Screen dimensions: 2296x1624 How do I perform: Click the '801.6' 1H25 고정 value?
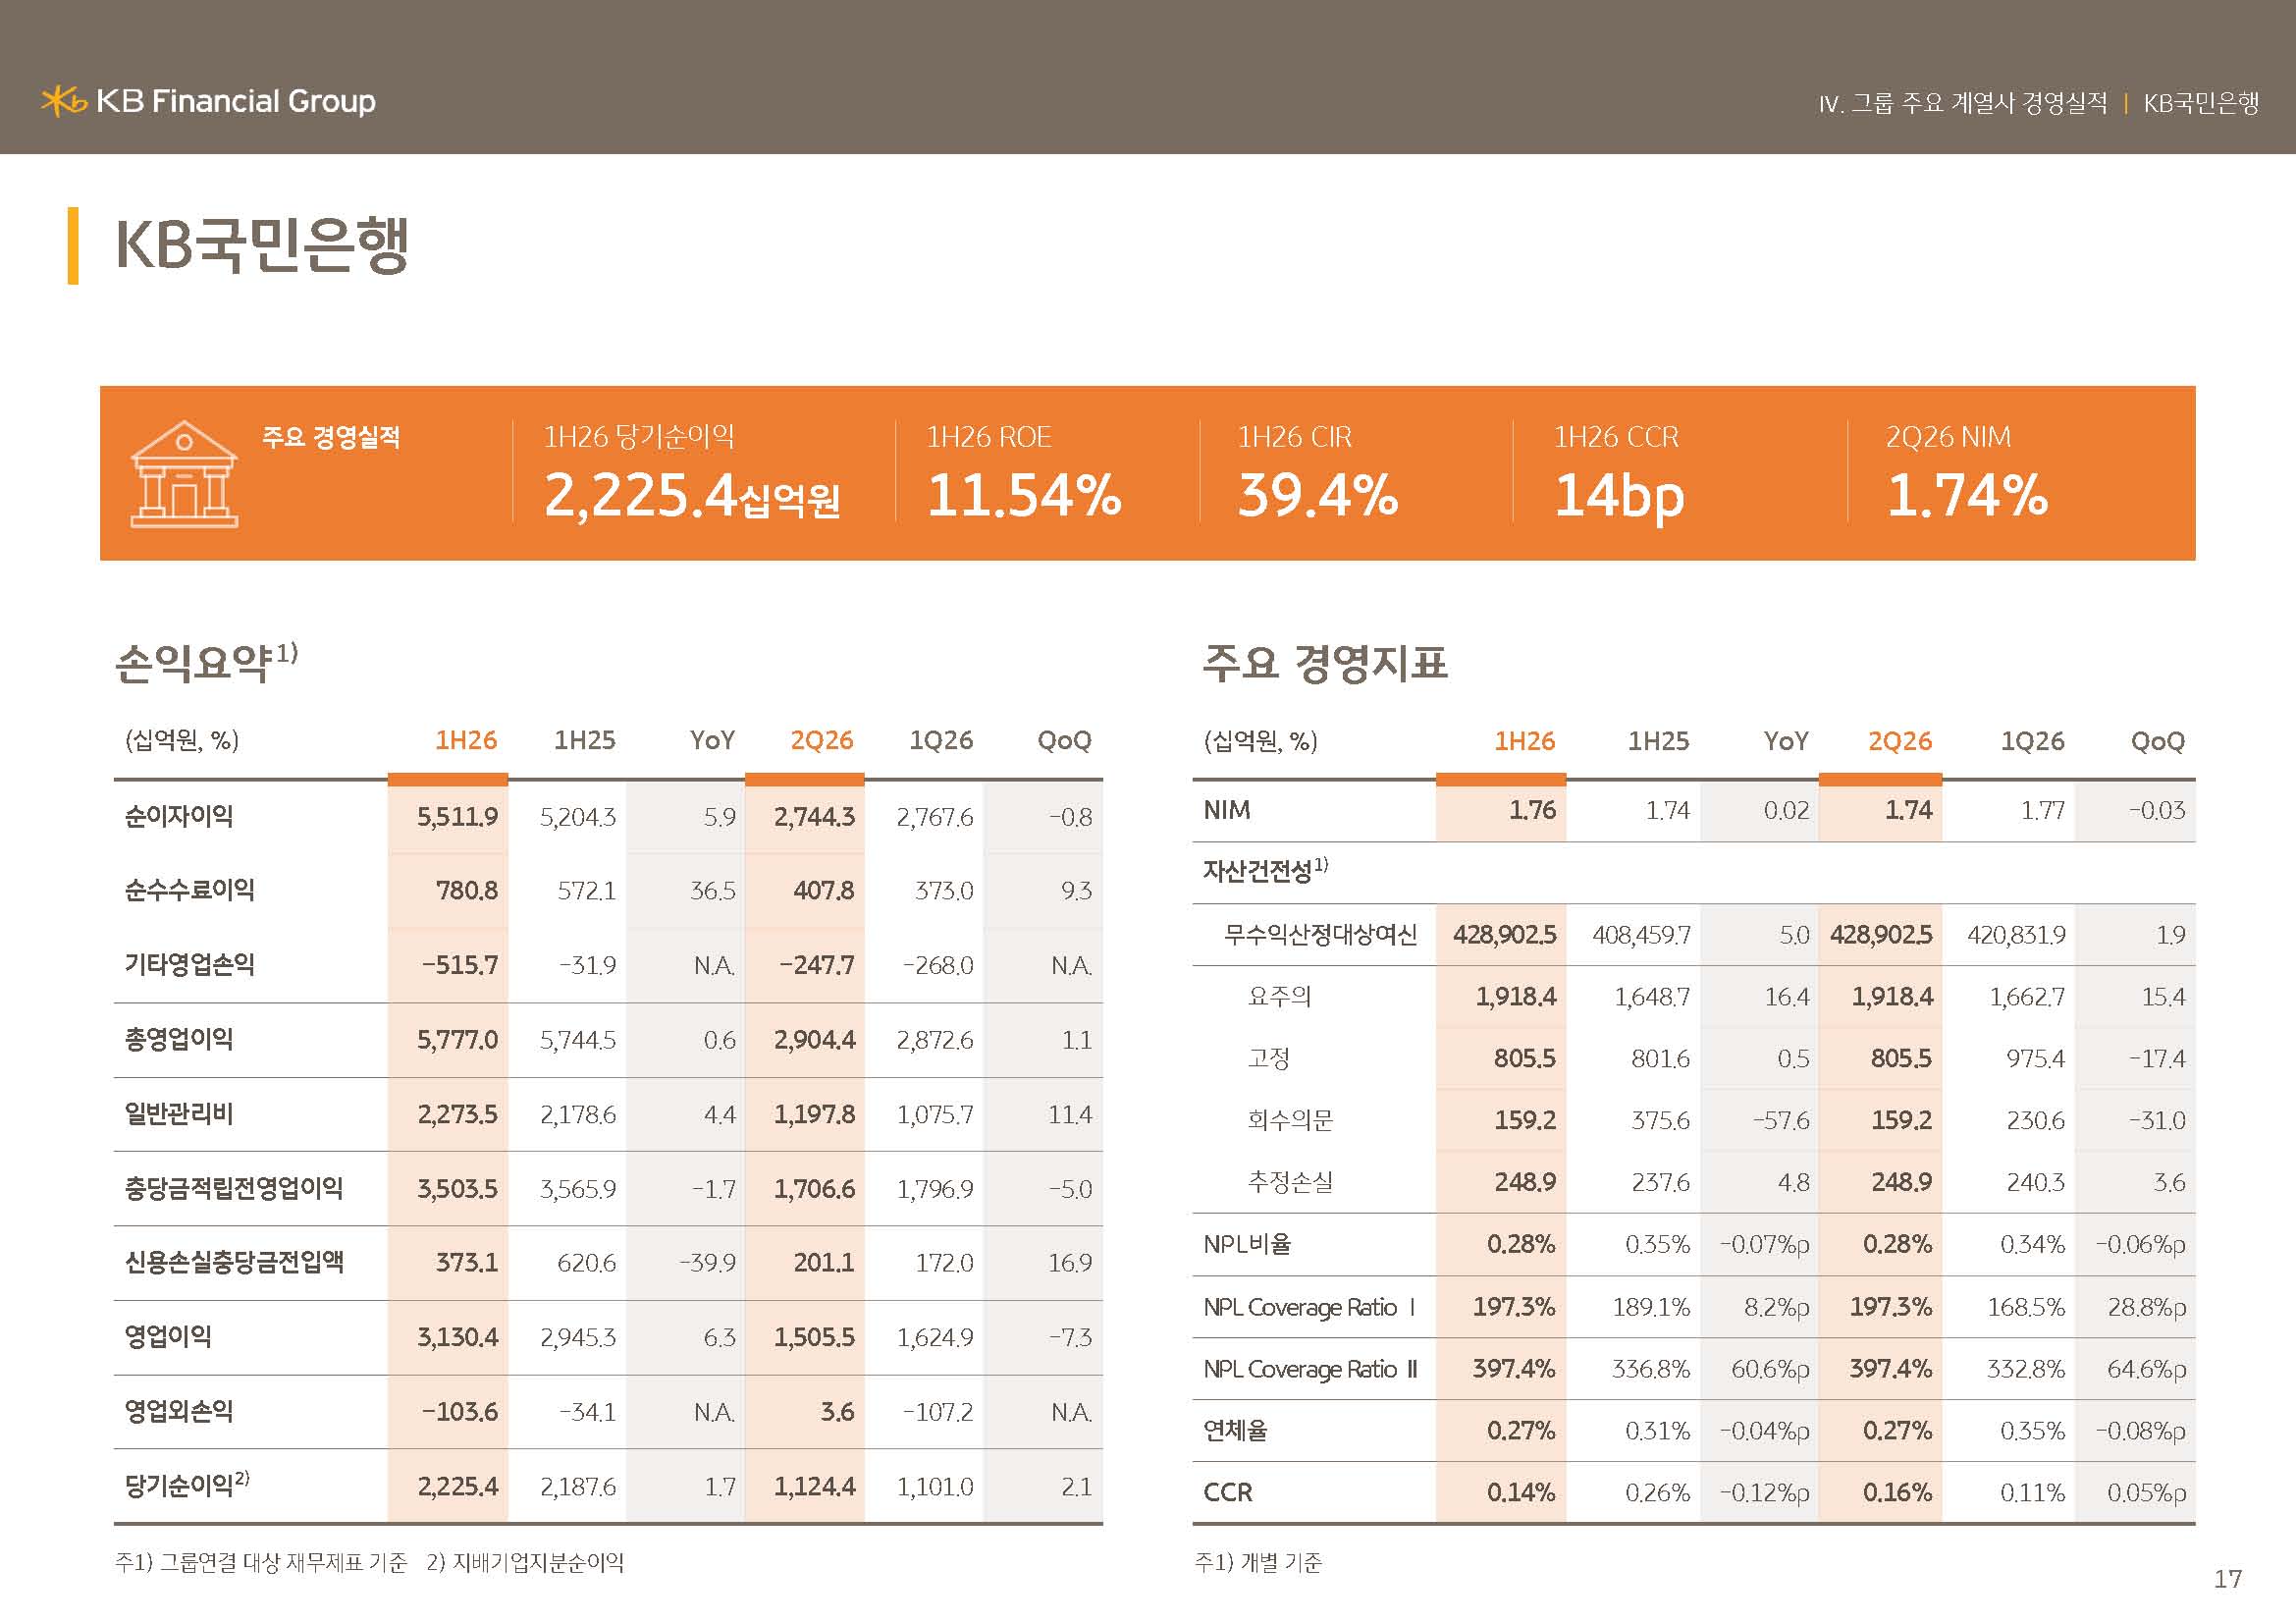pos(1660,1059)
